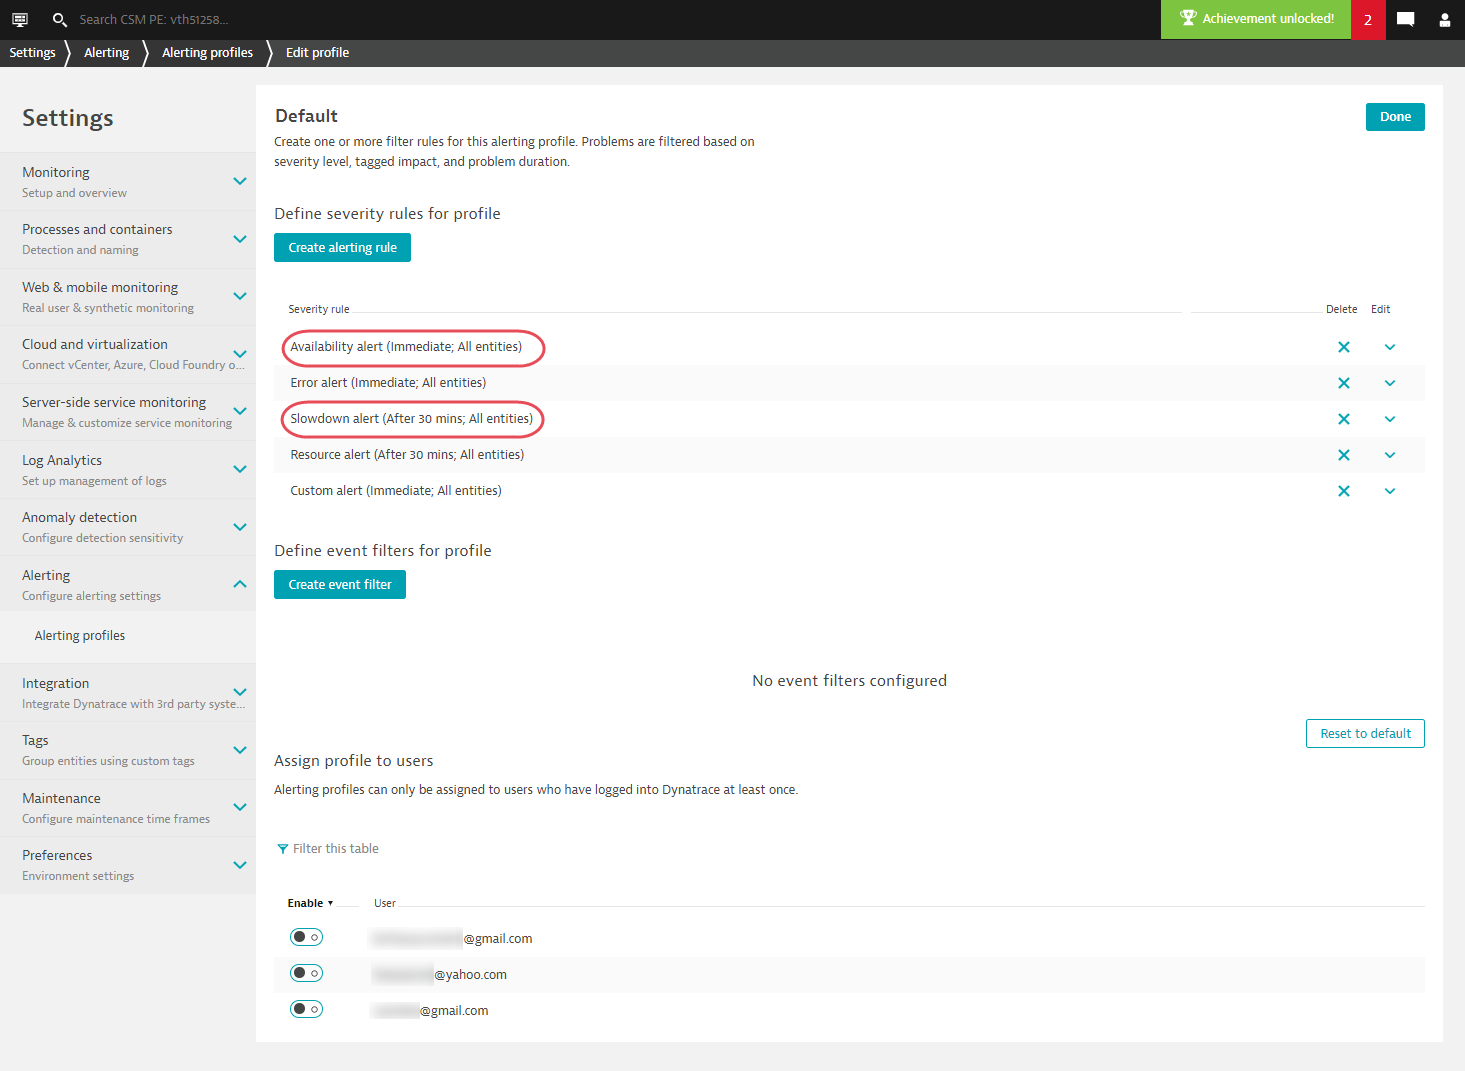Screen dimensions: 1465x1071
Task: Toggle profile for first gmail.com user
Action: 306,937
